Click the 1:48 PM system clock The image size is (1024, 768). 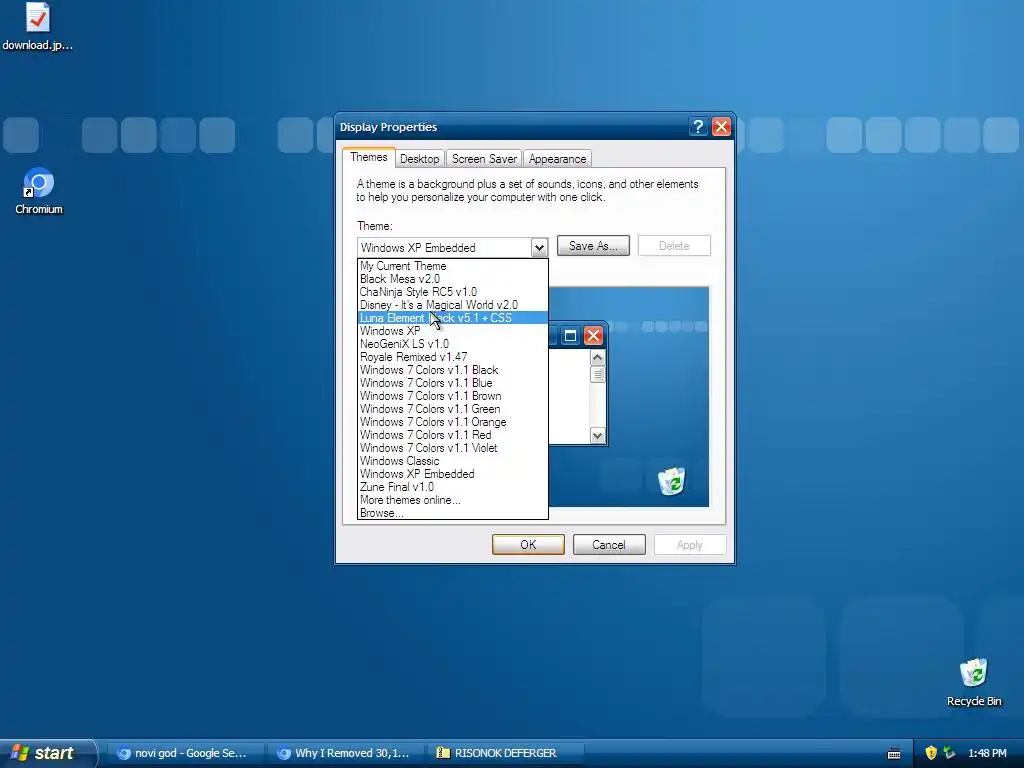pos(987,753)
